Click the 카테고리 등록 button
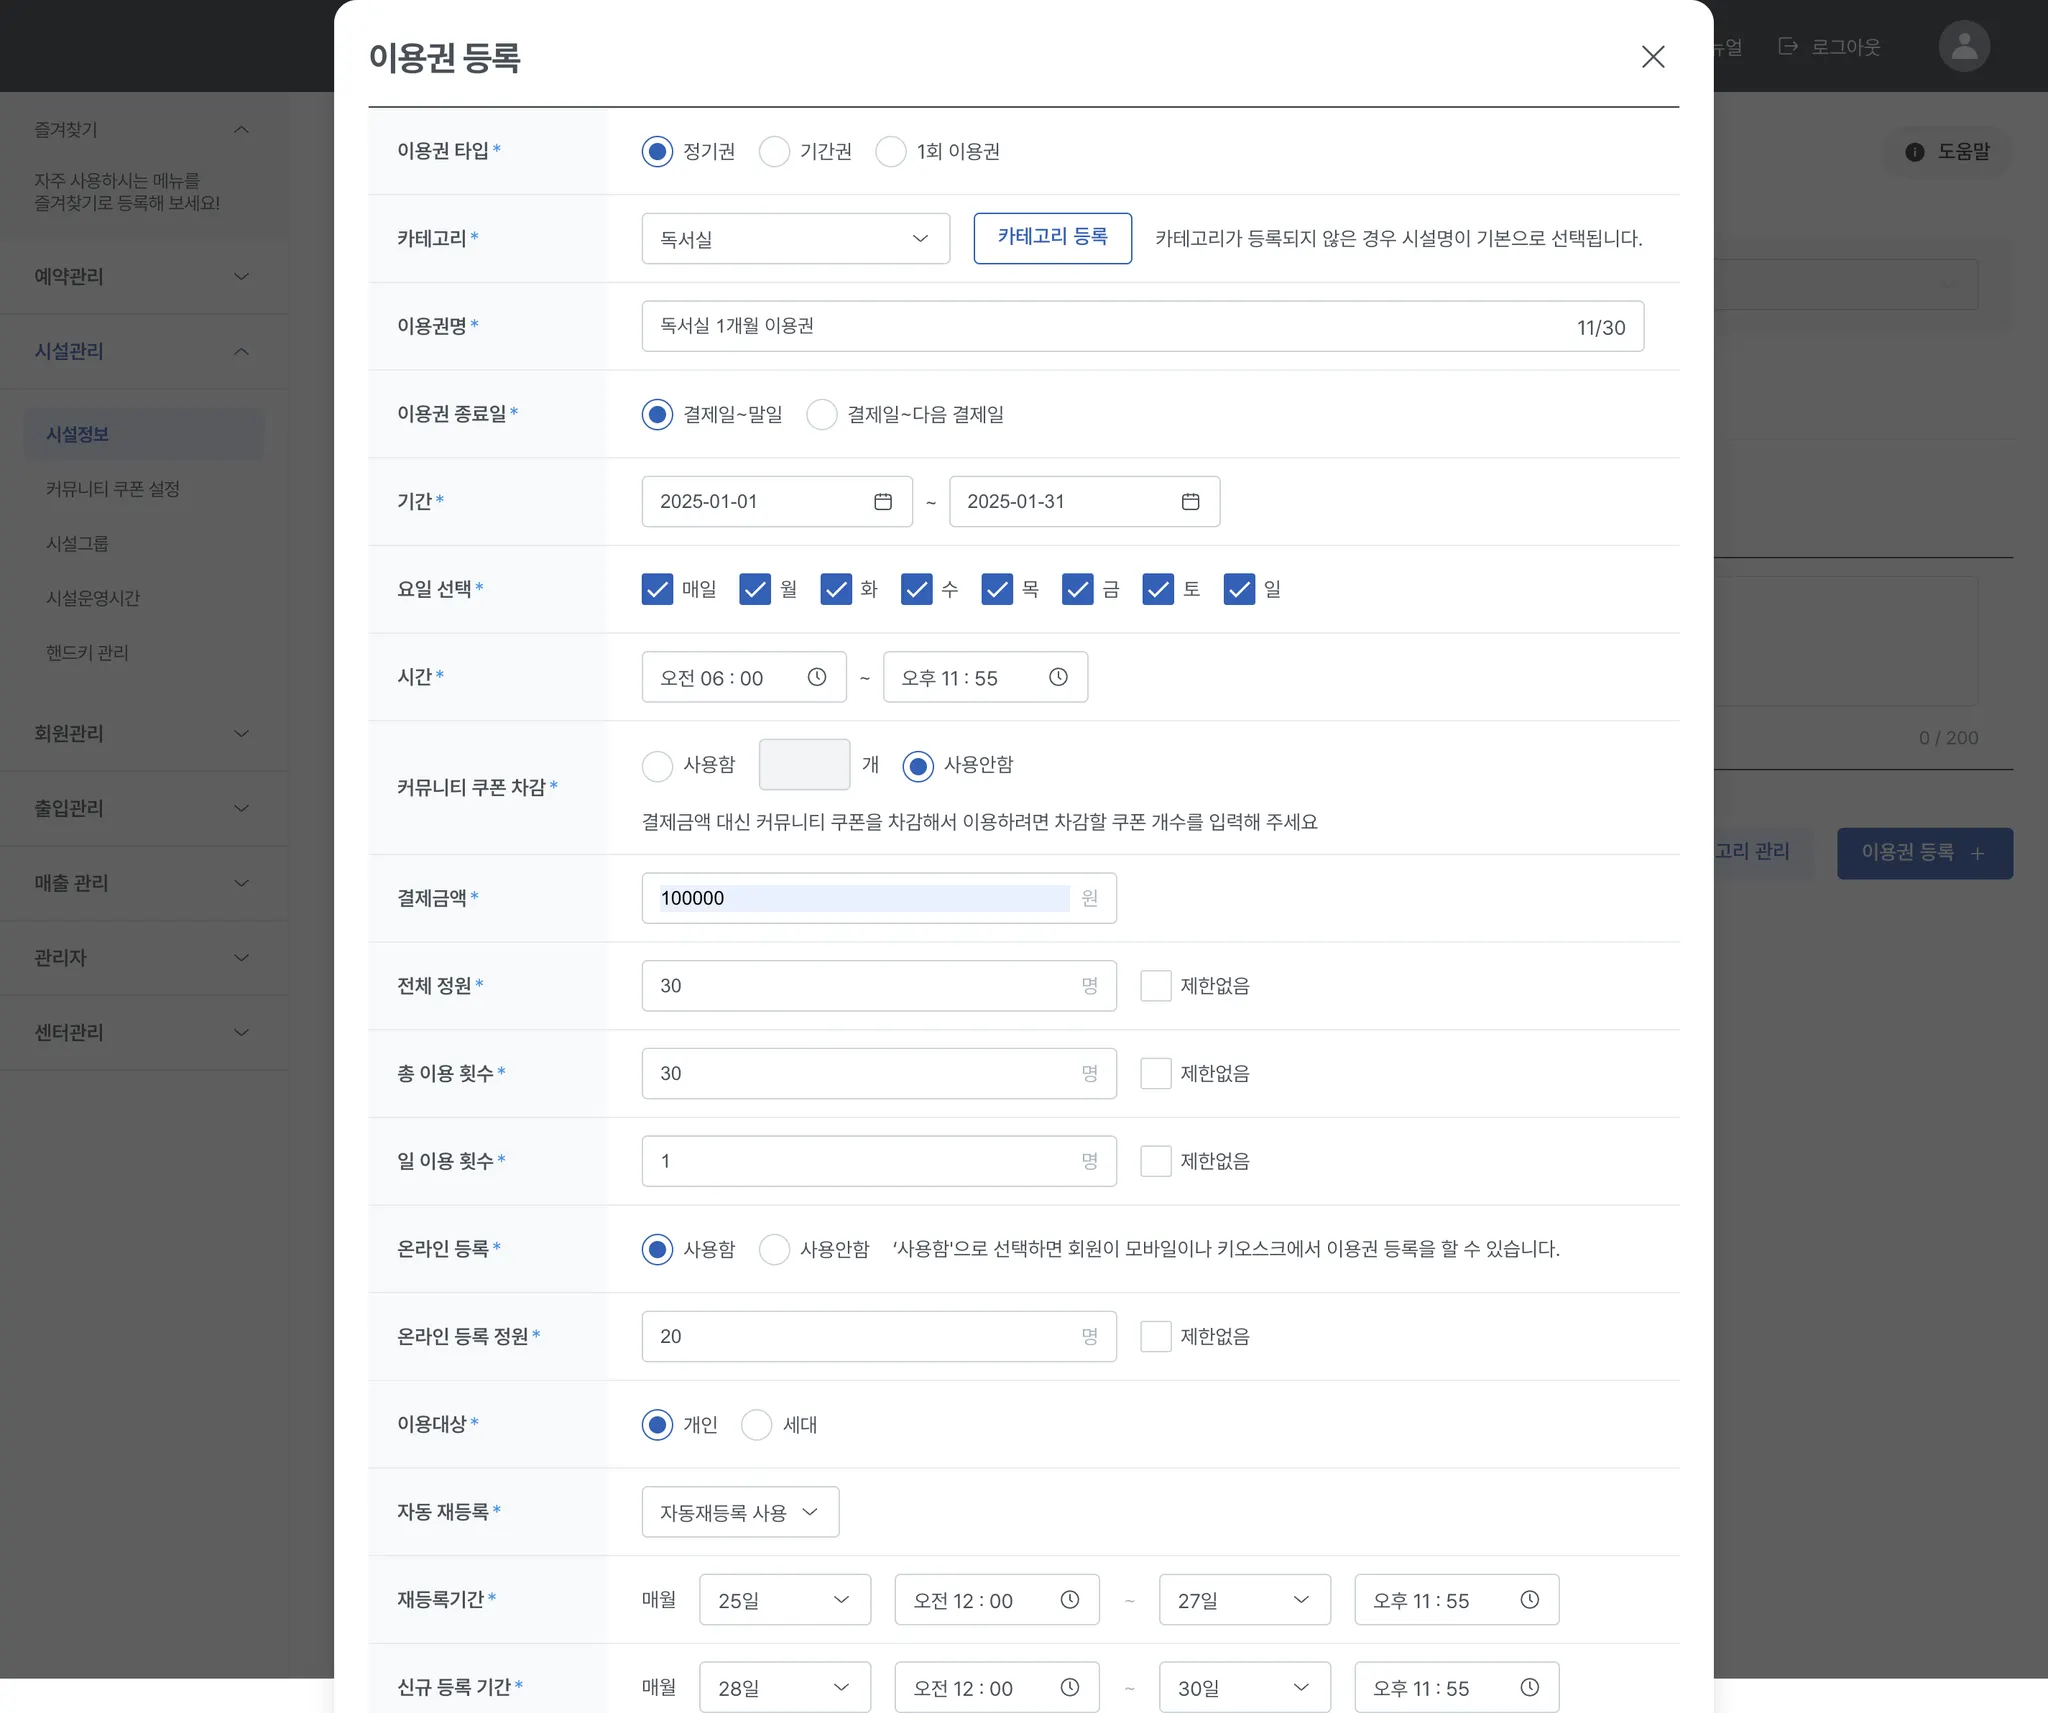 [1052, 238]
